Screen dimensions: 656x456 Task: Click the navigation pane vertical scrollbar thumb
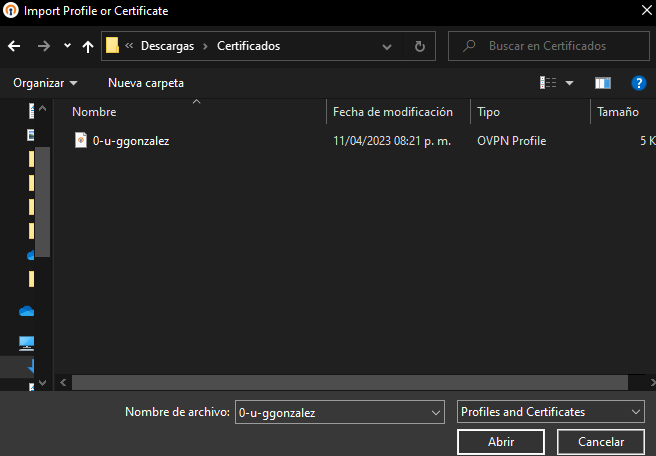(42, 202)
